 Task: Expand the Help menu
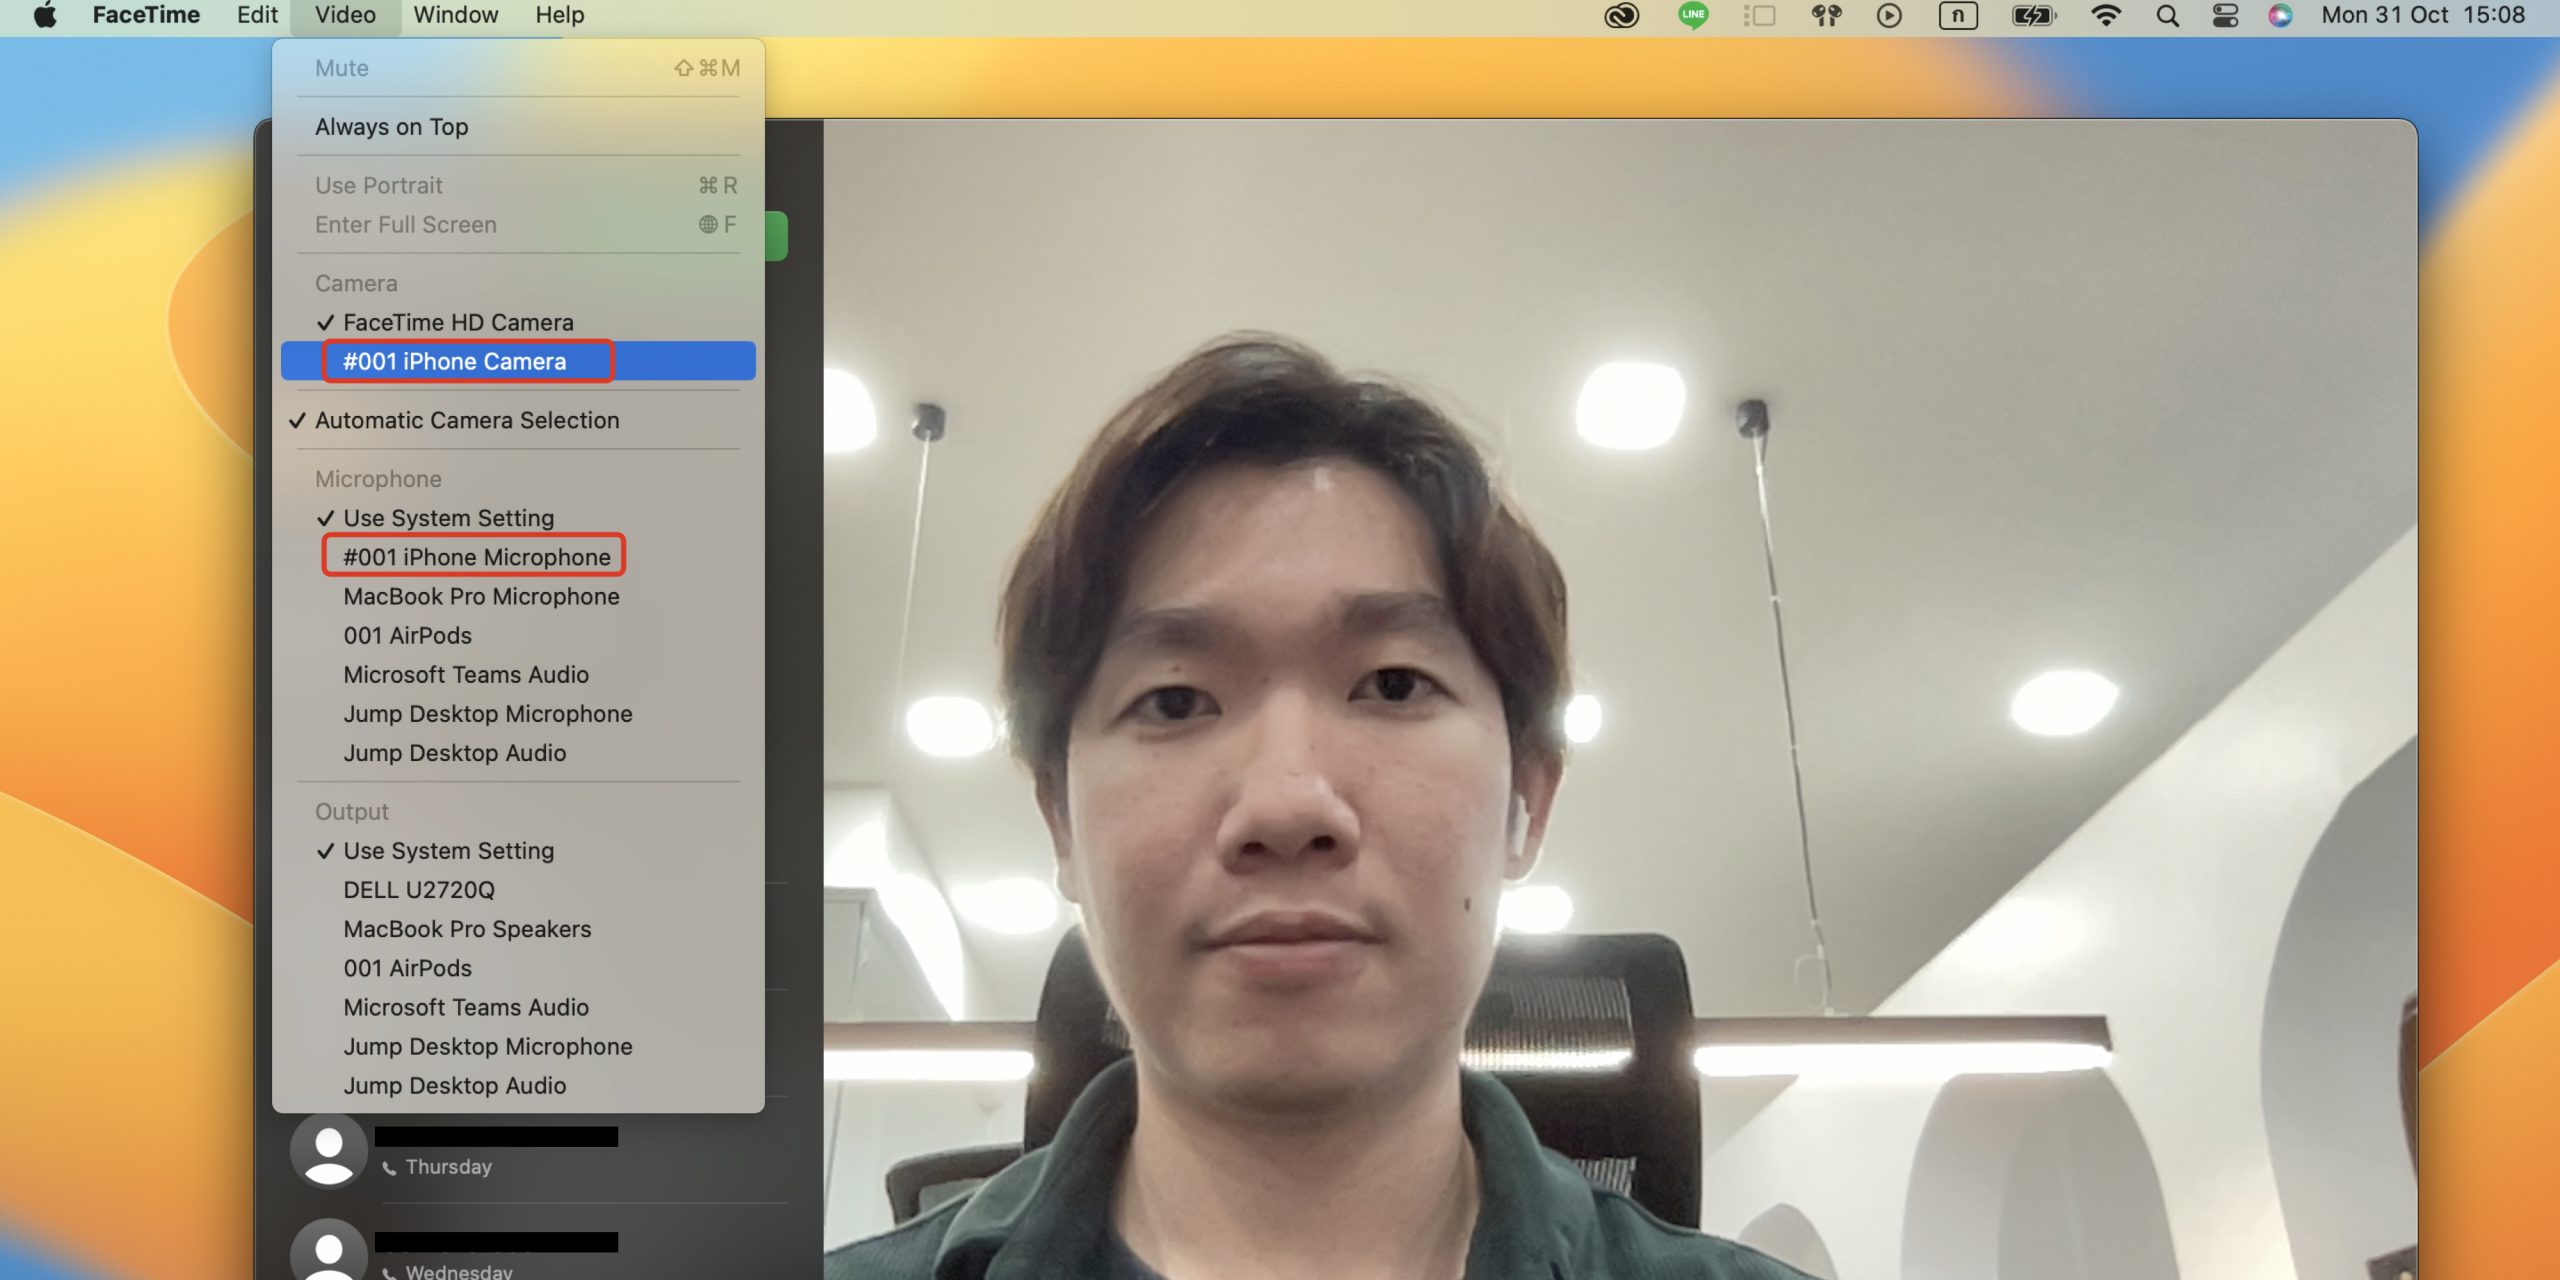[x=559, y=15]
